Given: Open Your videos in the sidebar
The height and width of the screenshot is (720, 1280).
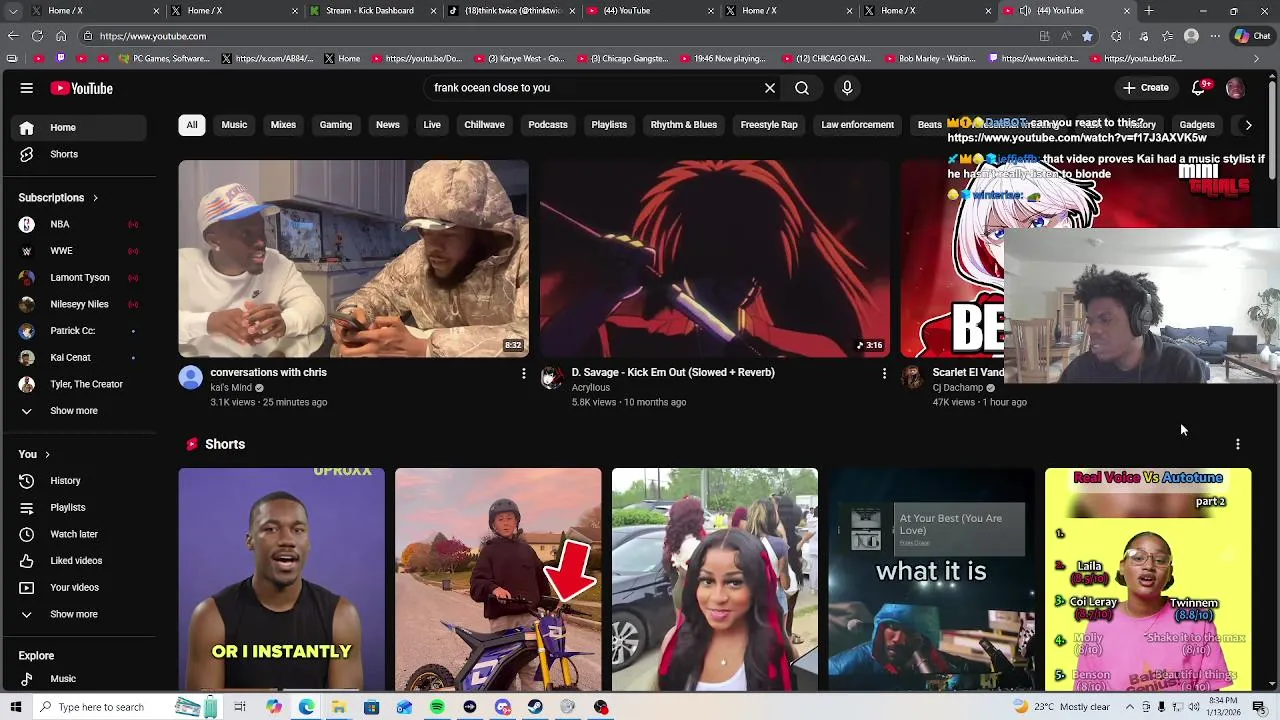Looking at the screenshot, I should (79, 587).
